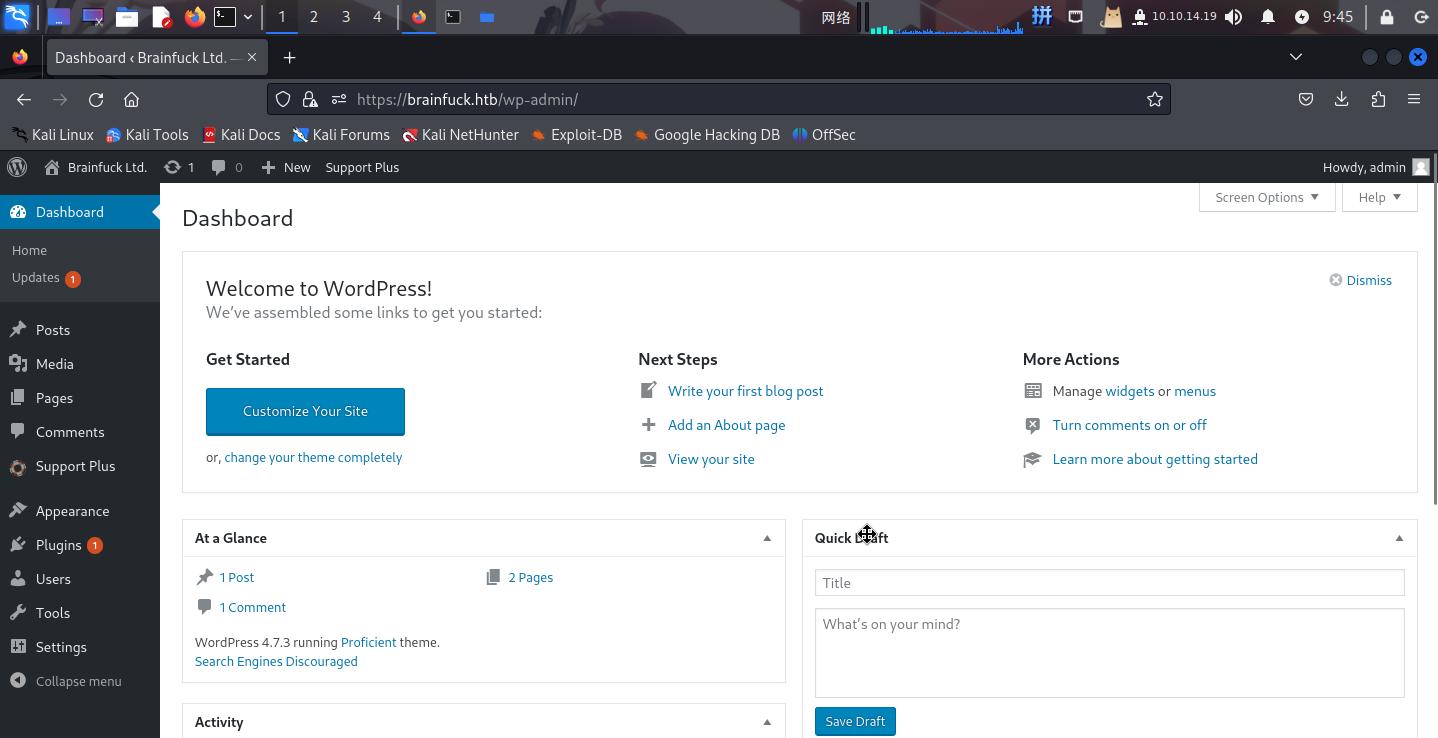Click the volume speaker tray icon
Image resolution: width=1438 pixels, height=738 pixels.
pyautogui.click(x=1234, y=16)
